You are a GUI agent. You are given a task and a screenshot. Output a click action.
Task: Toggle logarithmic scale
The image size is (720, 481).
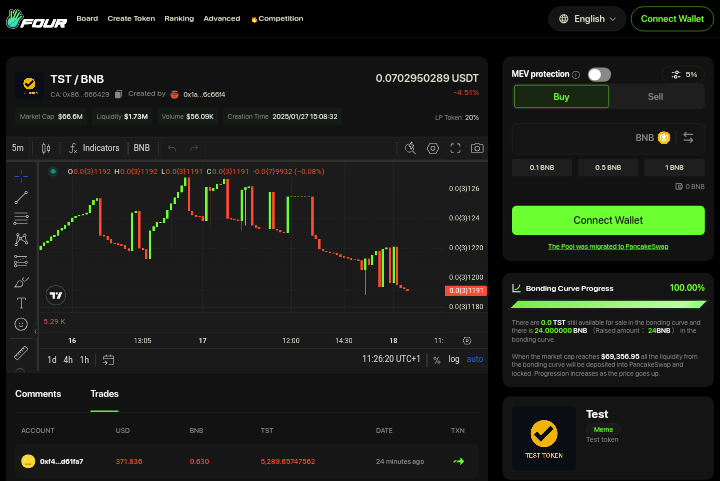(454, 359)
